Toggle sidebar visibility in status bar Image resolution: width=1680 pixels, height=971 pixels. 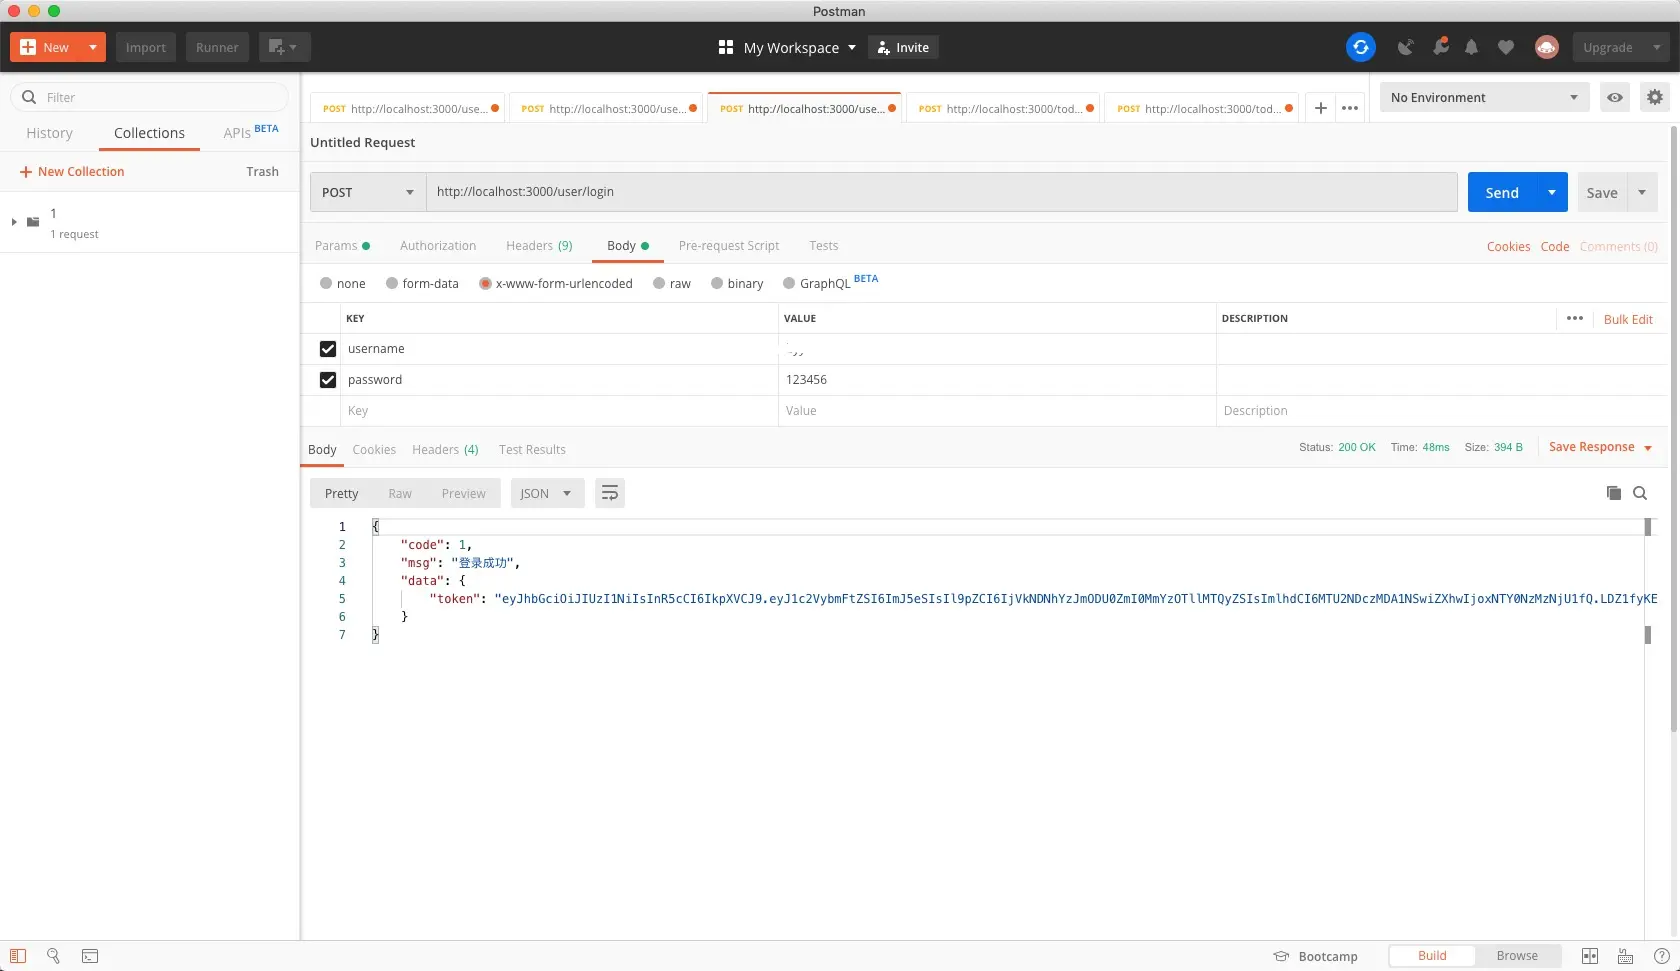coord(18,956)
